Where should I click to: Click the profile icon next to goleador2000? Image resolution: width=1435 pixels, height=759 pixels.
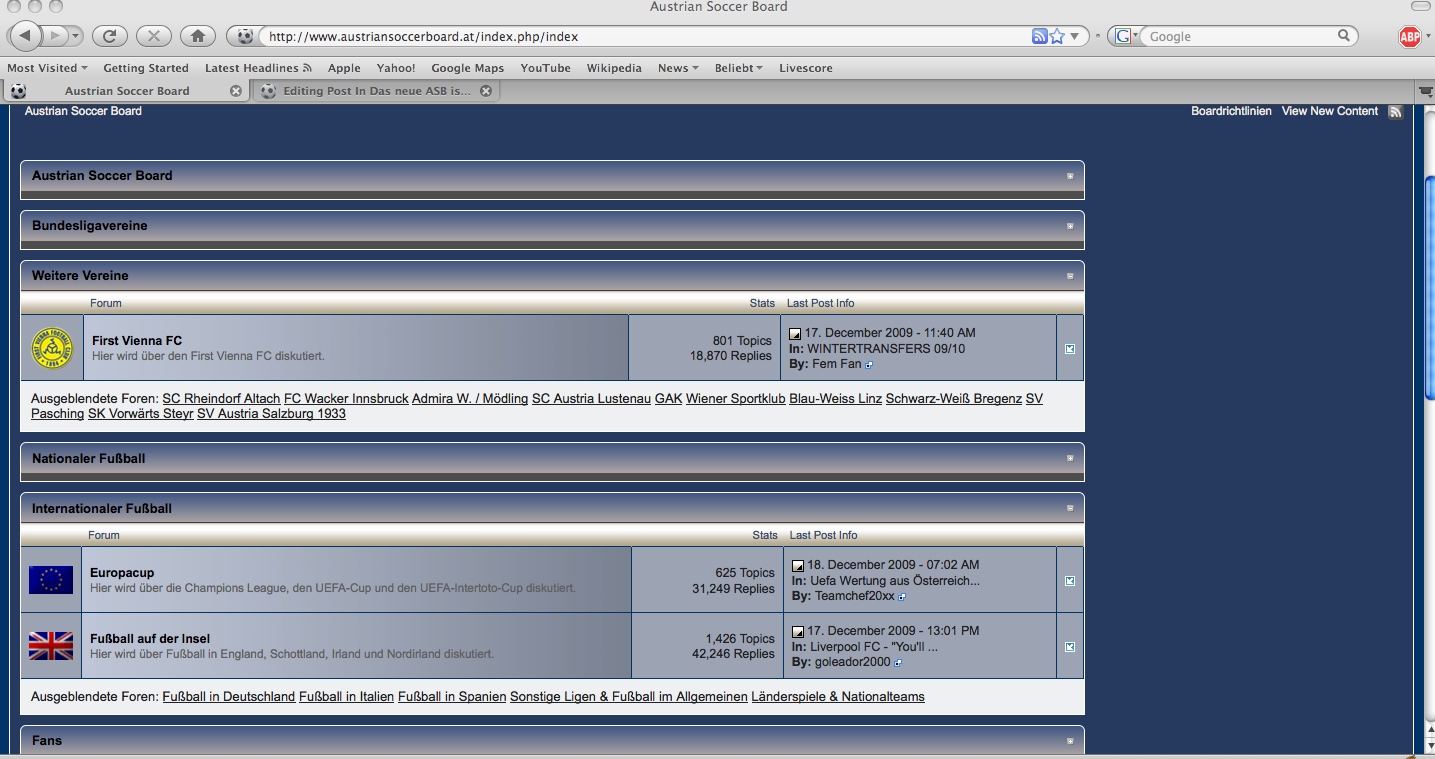click(x=897, y=663)
